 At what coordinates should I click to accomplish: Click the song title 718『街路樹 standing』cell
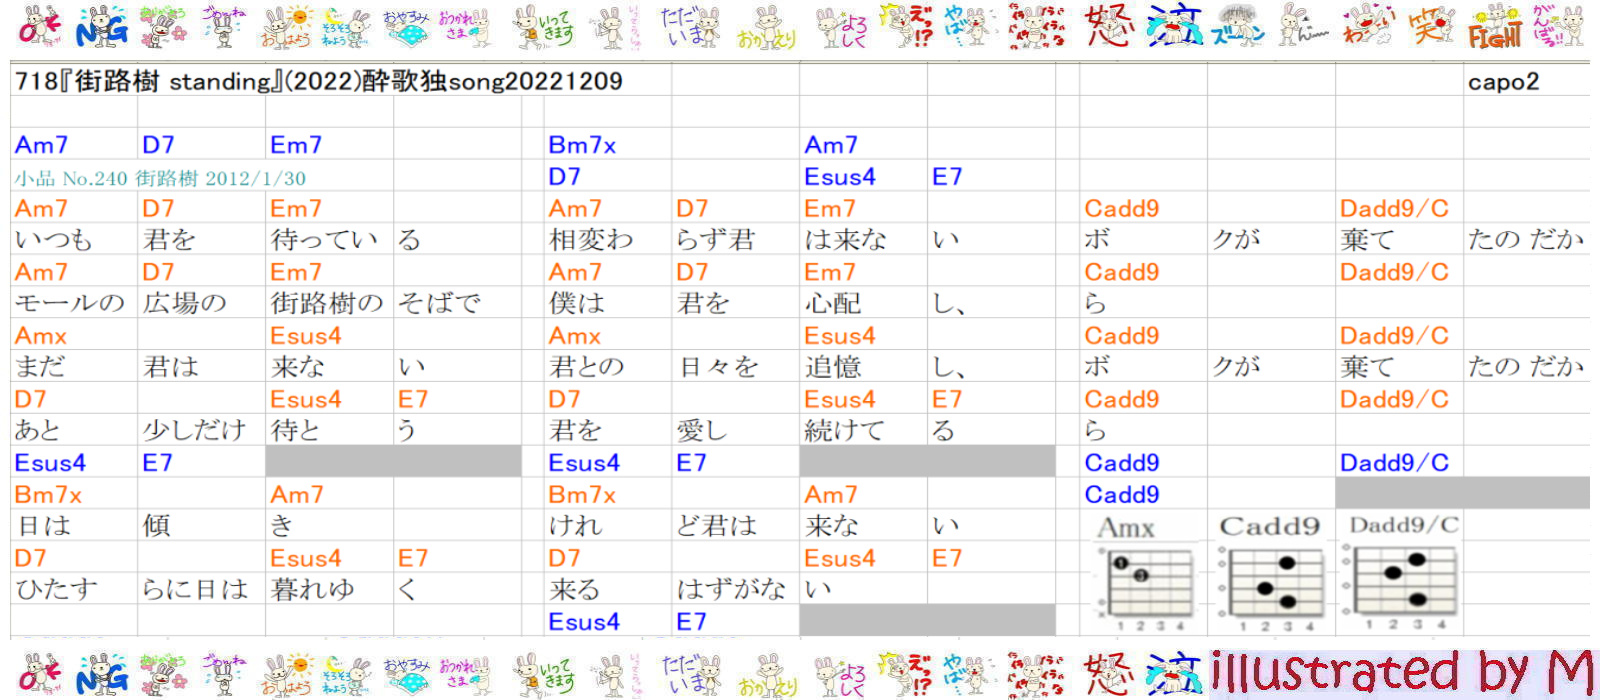[318, 82]
